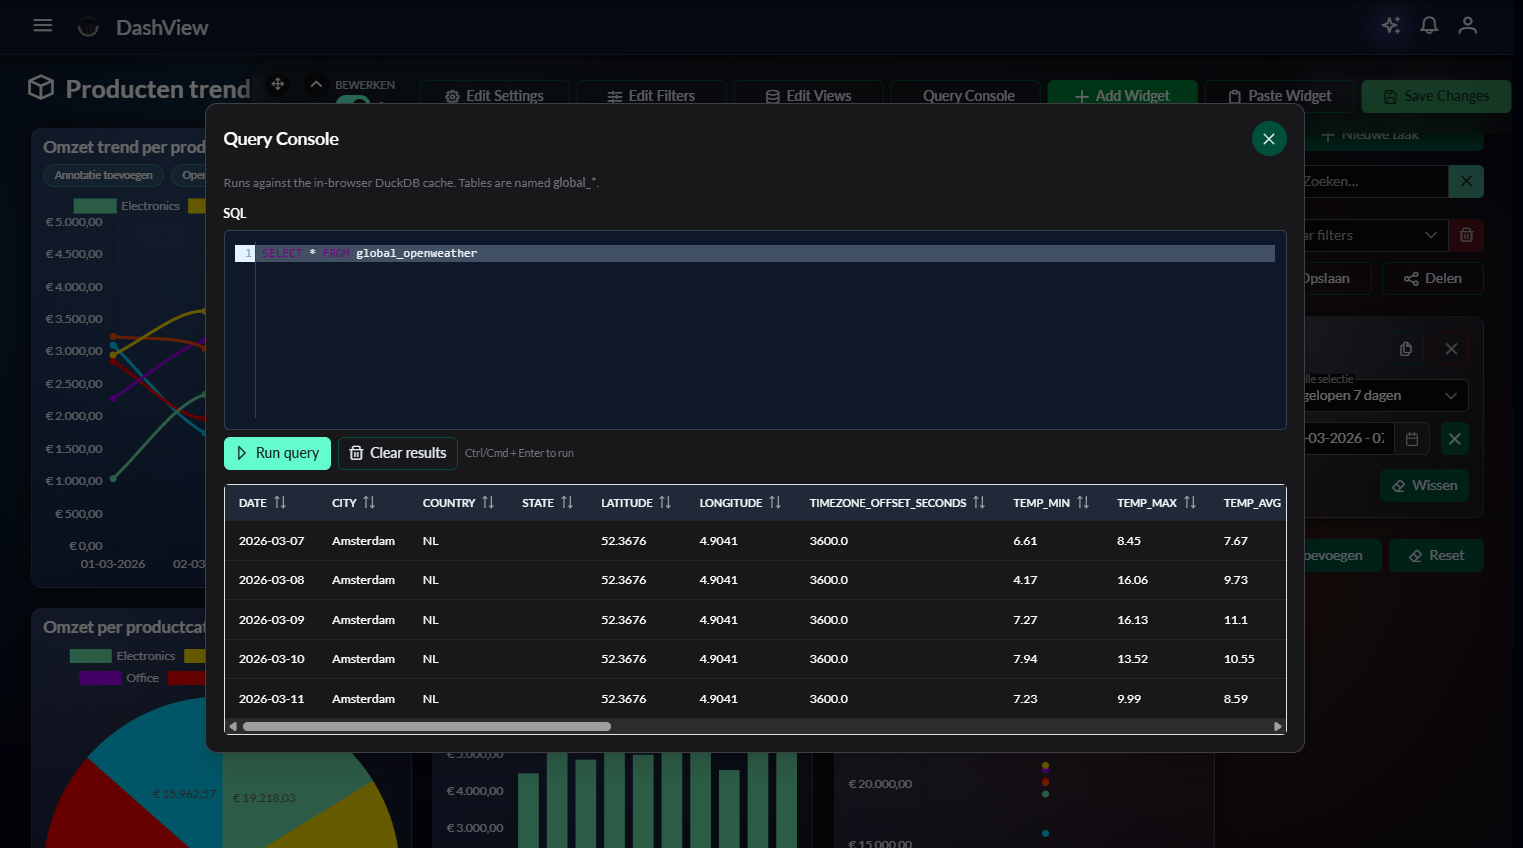Click the AI sparkle icon in header
Image resolution: width=1523 pixels, height=848 pixels.
1390,26
